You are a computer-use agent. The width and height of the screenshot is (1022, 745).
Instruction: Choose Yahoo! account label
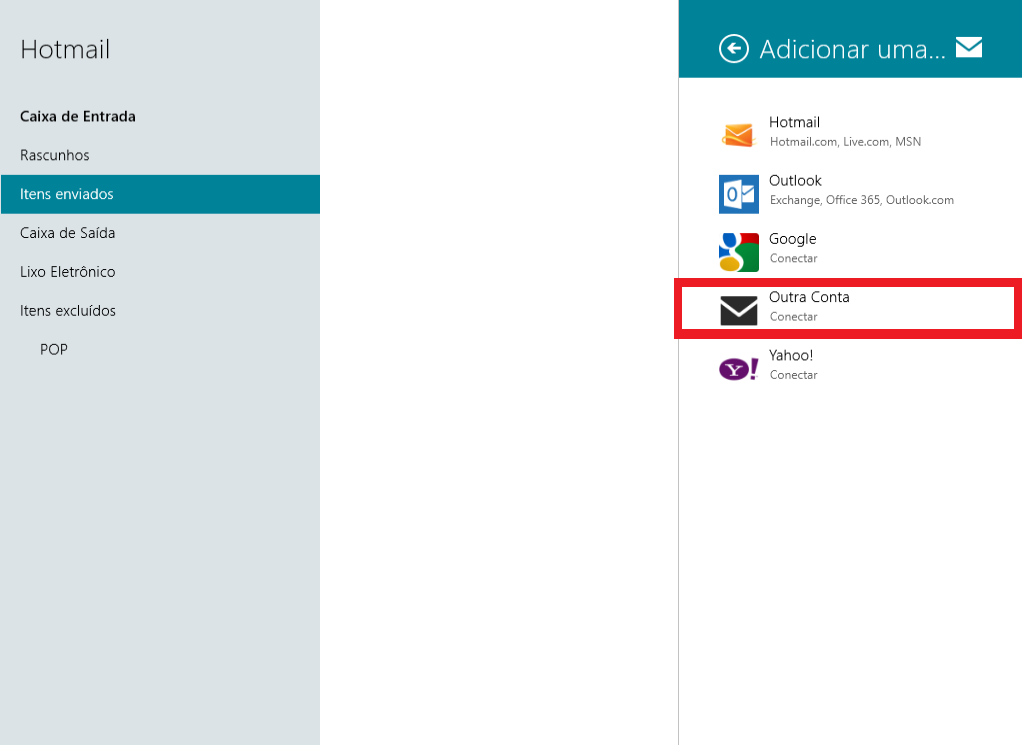[x=791, y=355]
